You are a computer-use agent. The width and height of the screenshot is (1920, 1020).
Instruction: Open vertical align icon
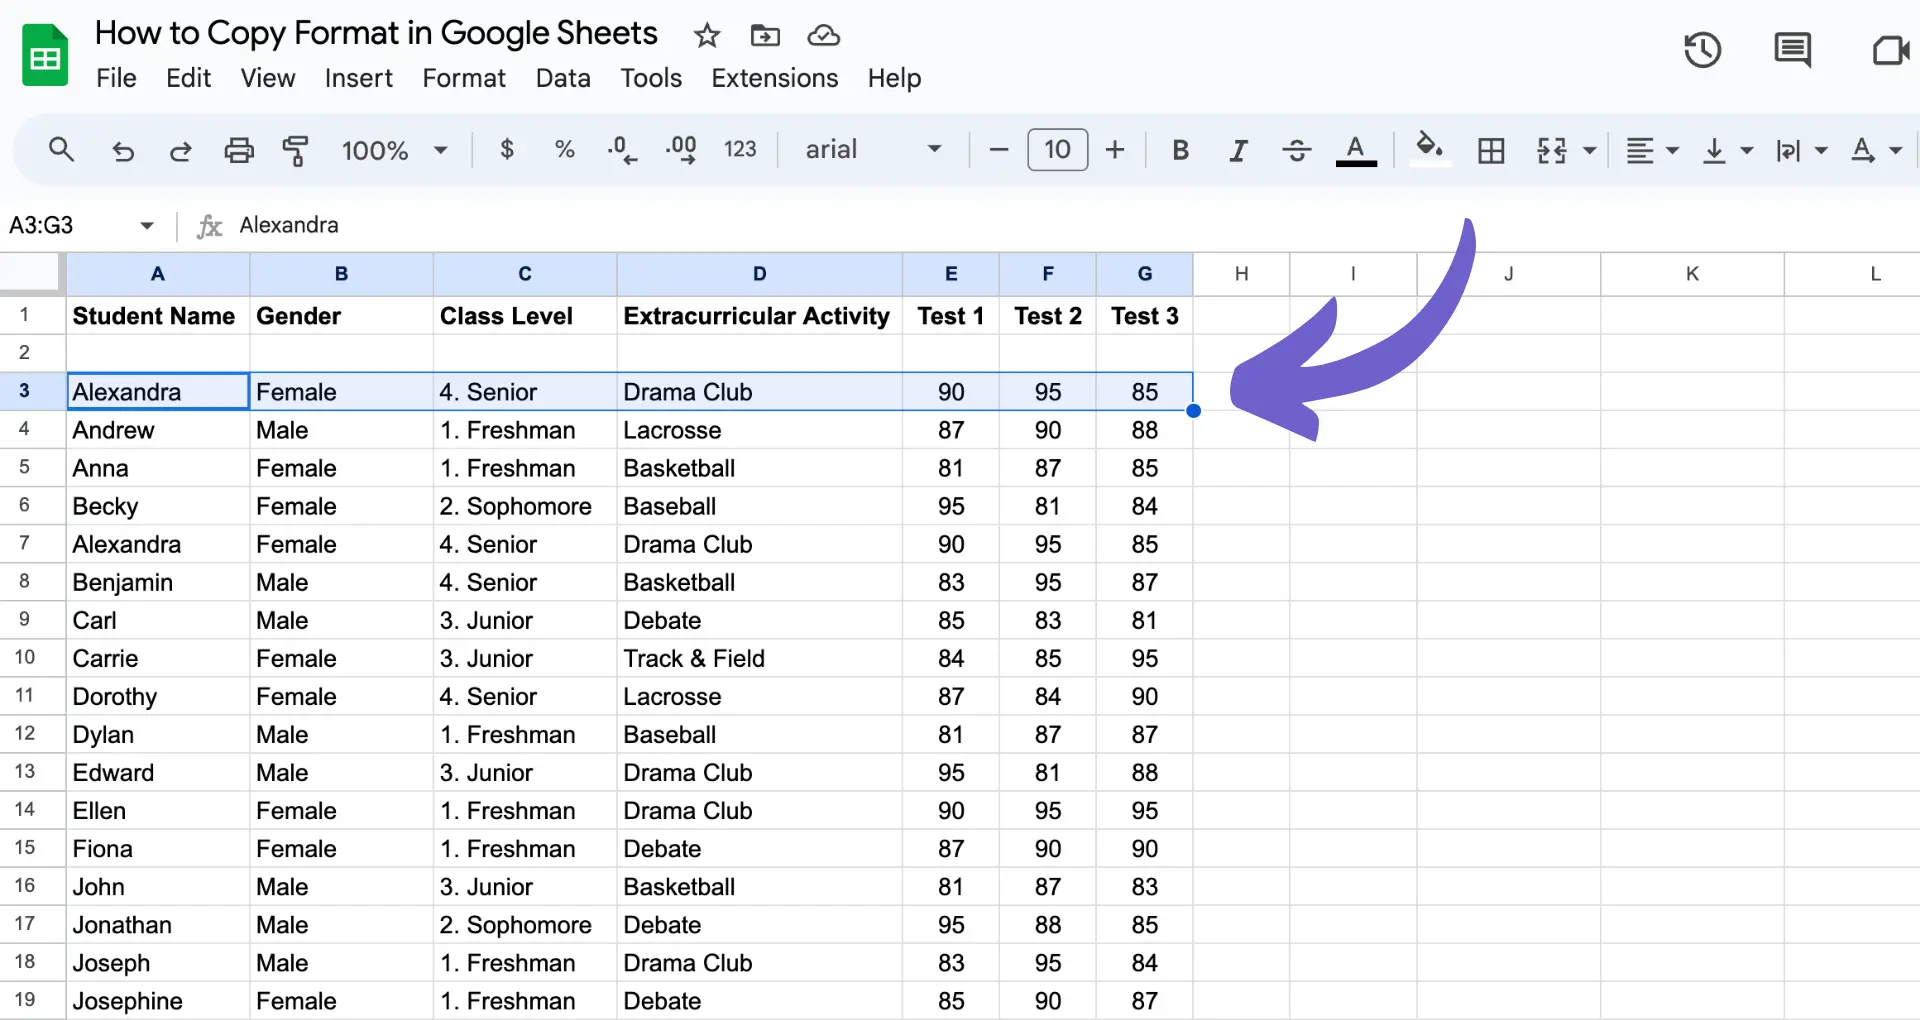1714,151
